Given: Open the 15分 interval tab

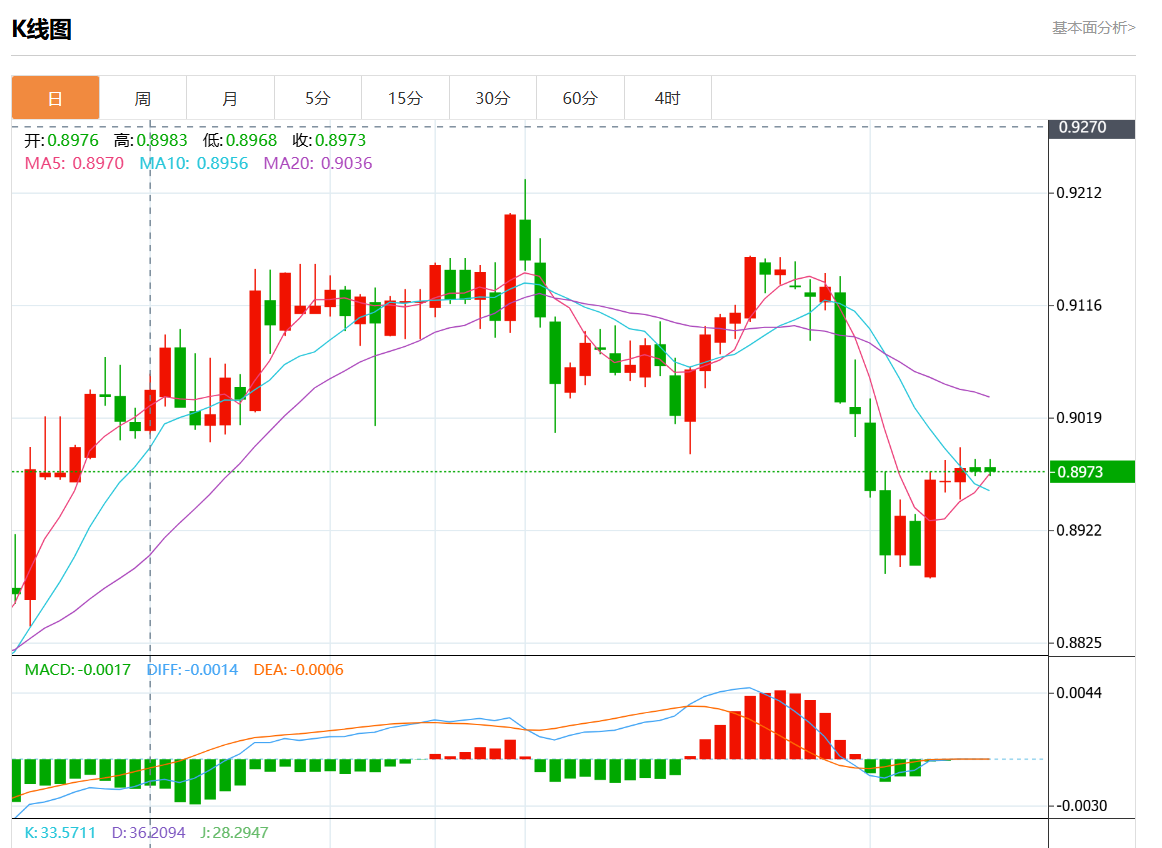Looking at the screenshot, I should click(405, 98).
